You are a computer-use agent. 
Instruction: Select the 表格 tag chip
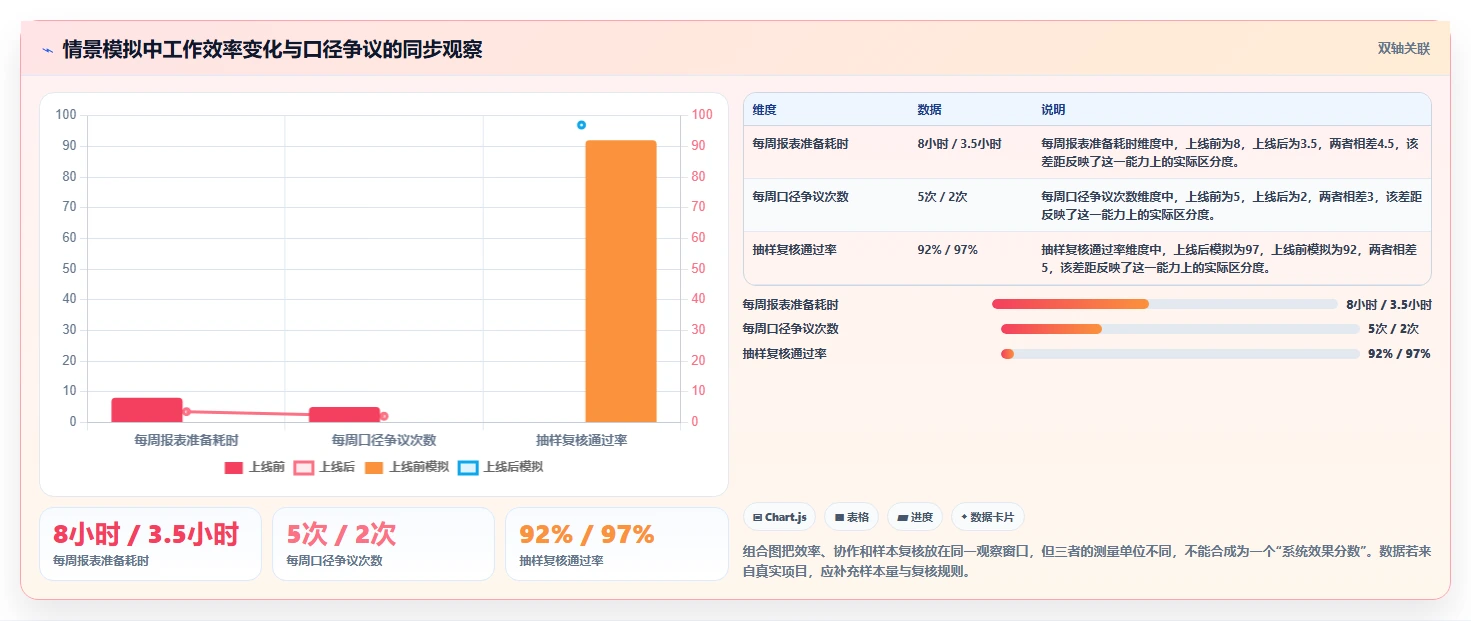pos(851,517)
